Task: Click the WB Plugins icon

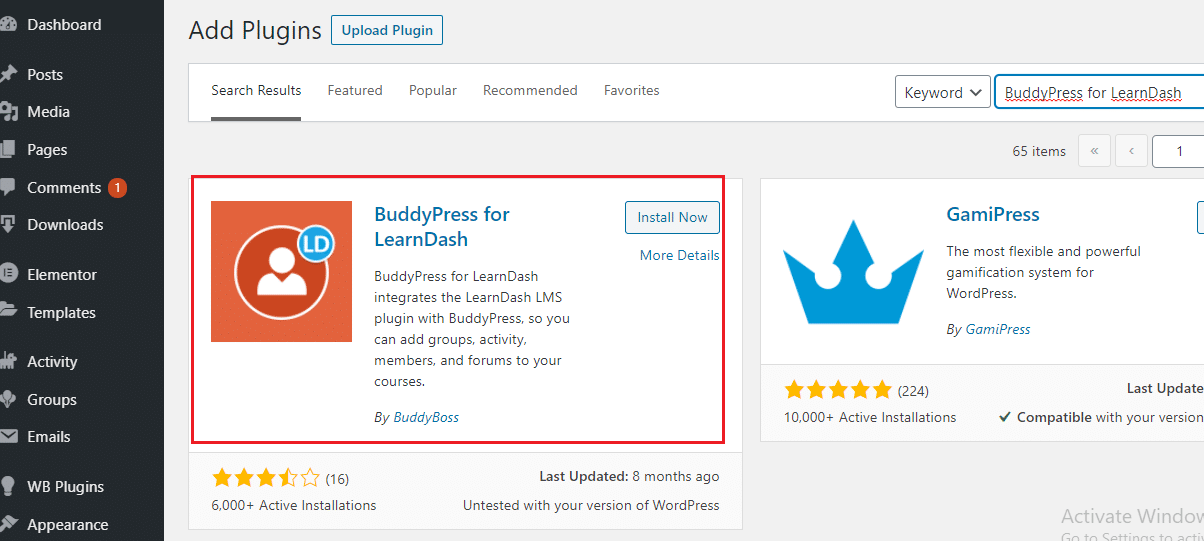Action: click(x=8, y=487)
